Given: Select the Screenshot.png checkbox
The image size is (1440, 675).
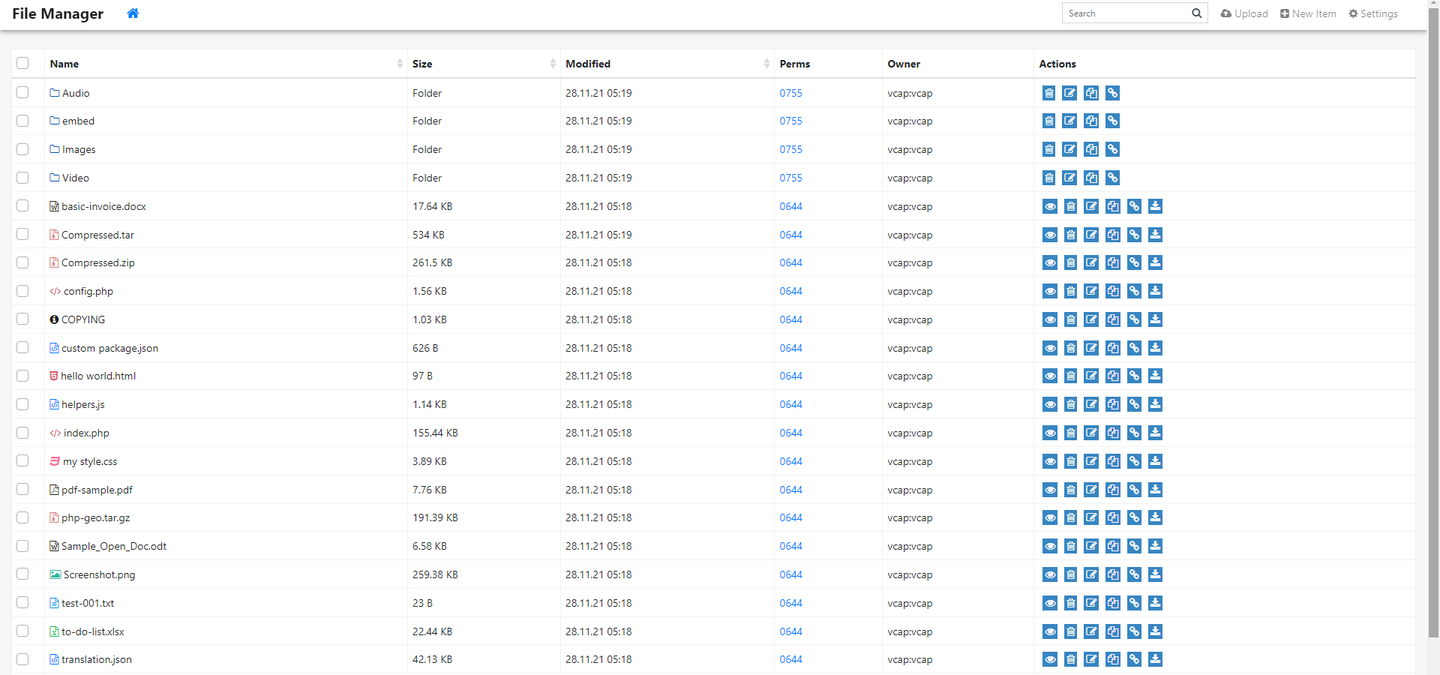Looking at the screenshot, I should [23, 574].
